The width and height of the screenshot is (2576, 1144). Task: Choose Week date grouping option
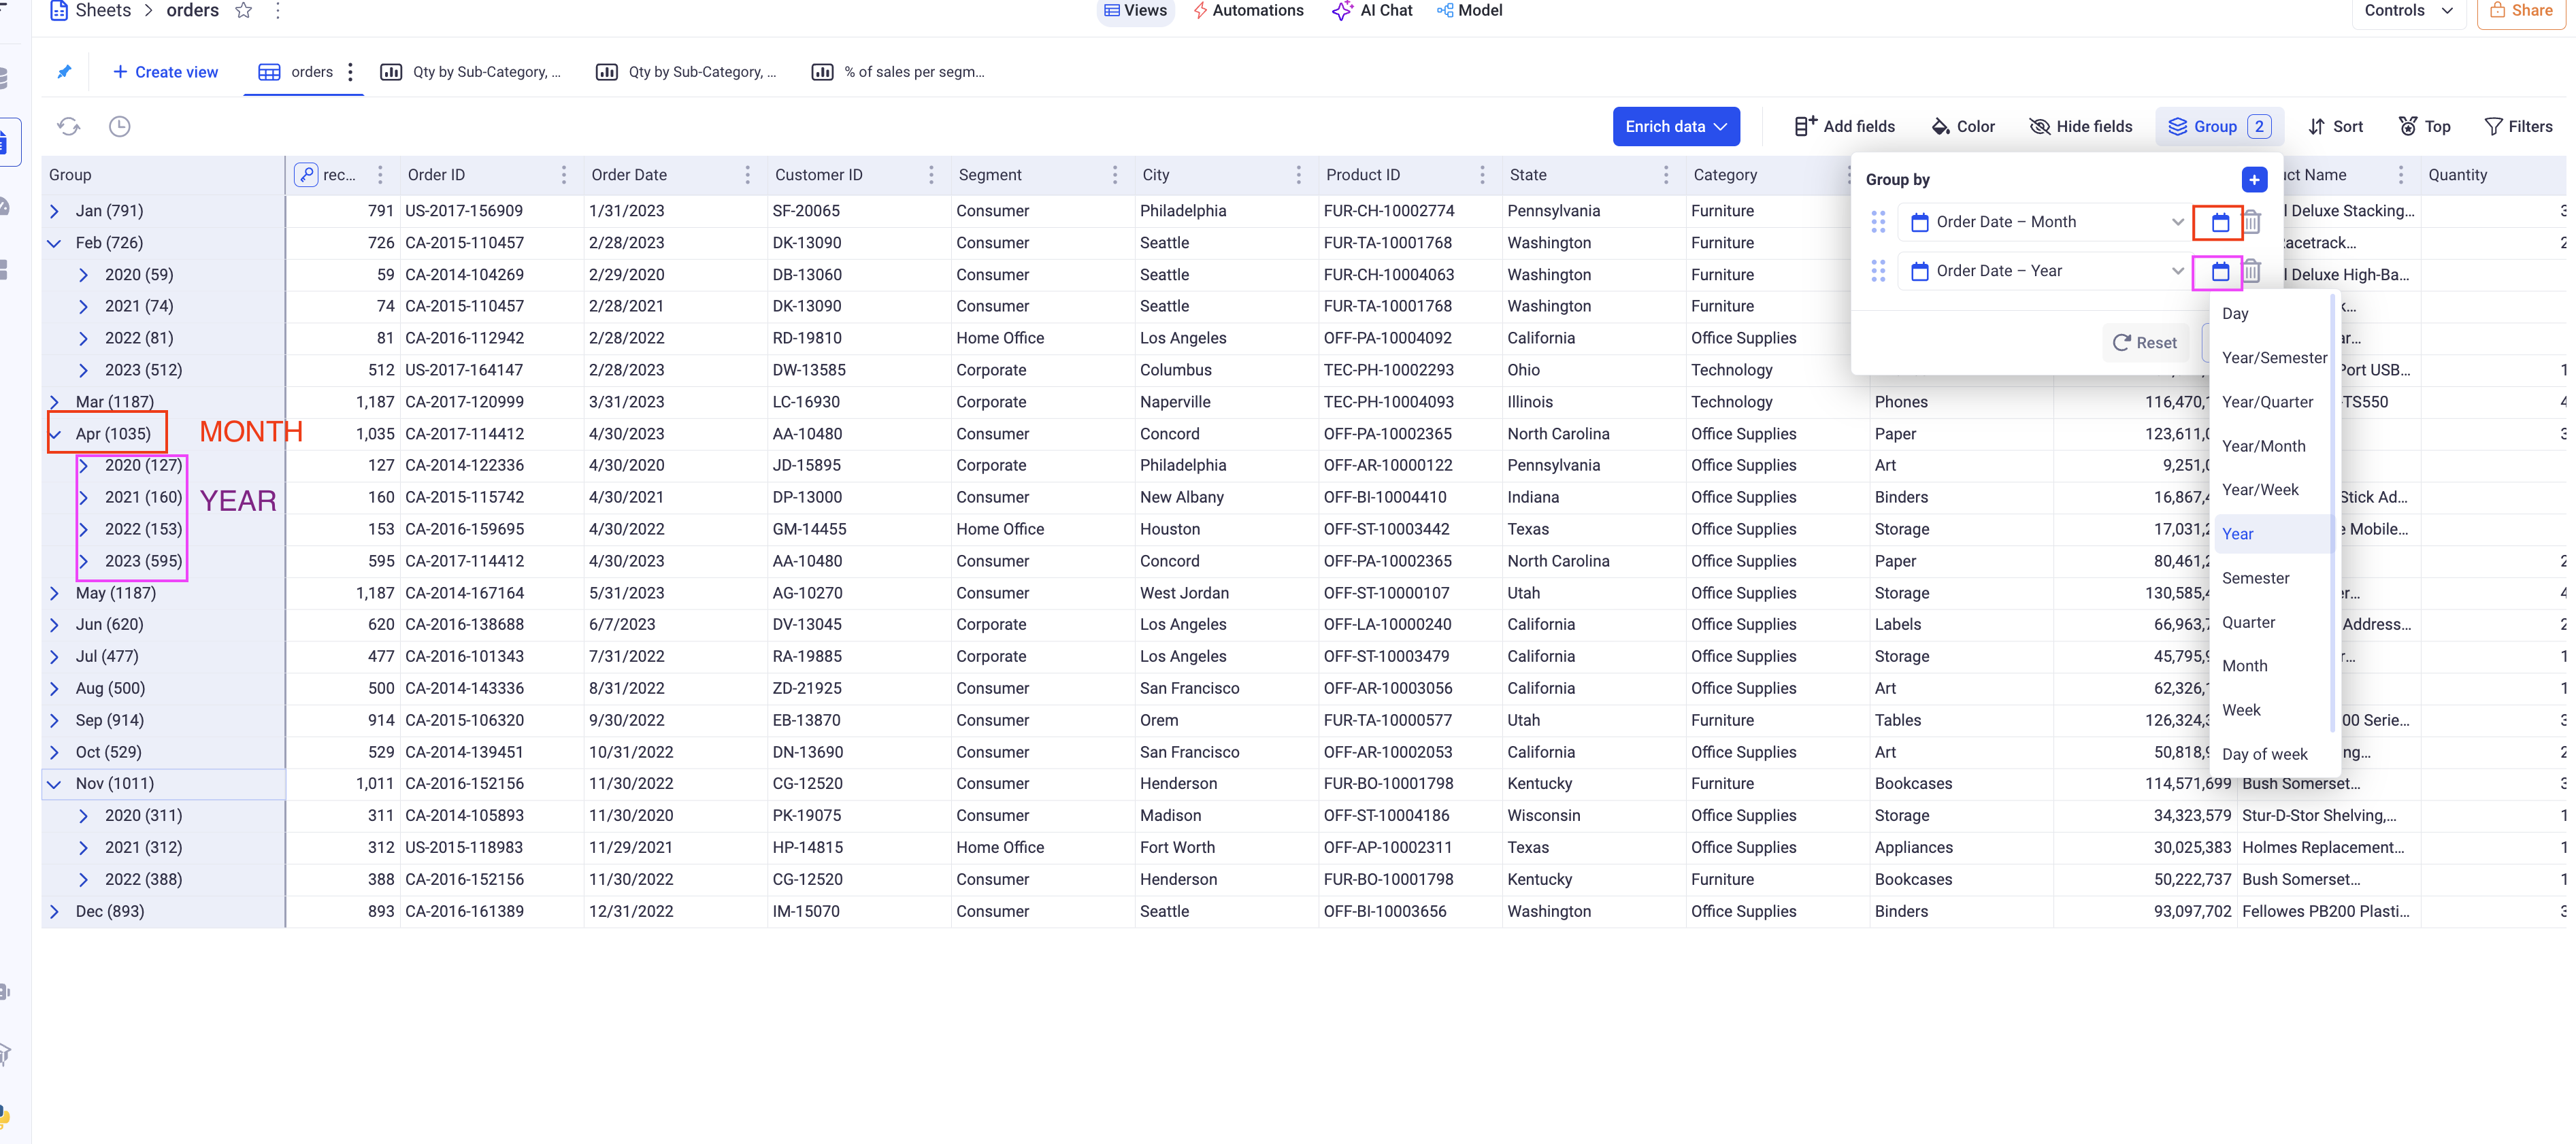(x=2242, y=710)
